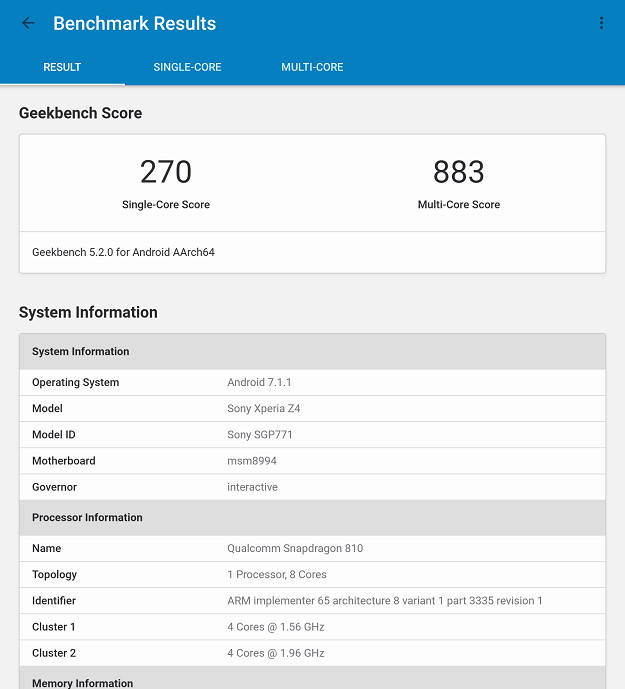Click the ARM implementer 65 identifier value
This screenshot has width=625, height=689.
click(x=385, y=601)
